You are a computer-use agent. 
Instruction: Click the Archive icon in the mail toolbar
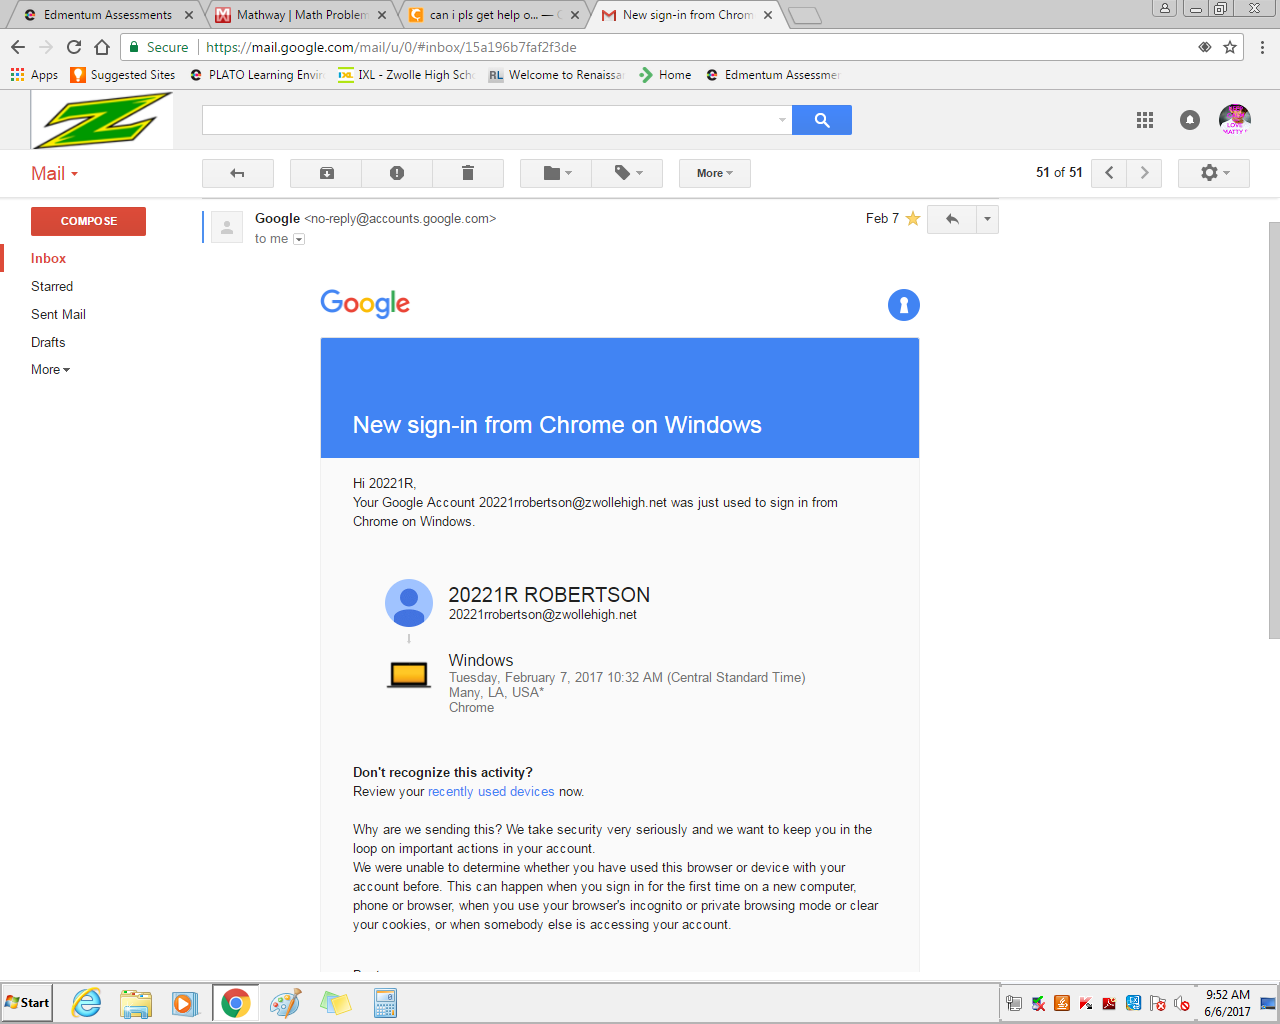(x=326, y=173)
